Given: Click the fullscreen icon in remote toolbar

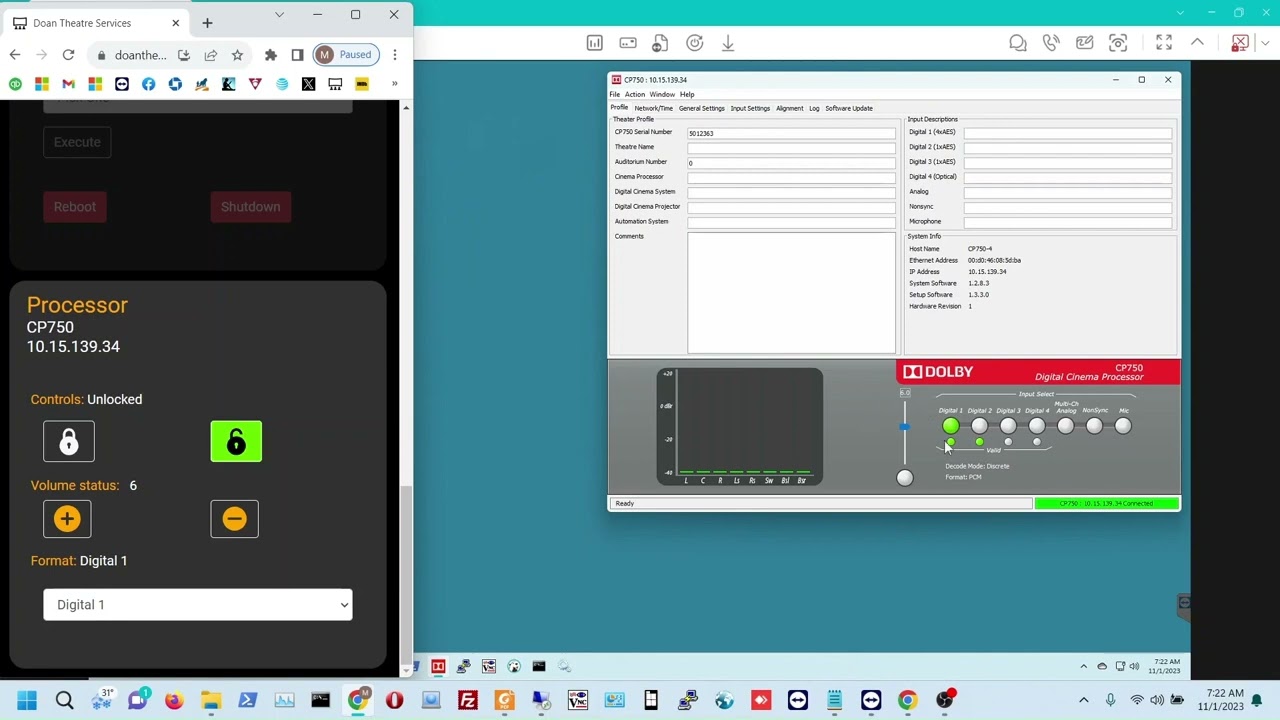Looking at the screenshot, I should tap(1164, 43).
